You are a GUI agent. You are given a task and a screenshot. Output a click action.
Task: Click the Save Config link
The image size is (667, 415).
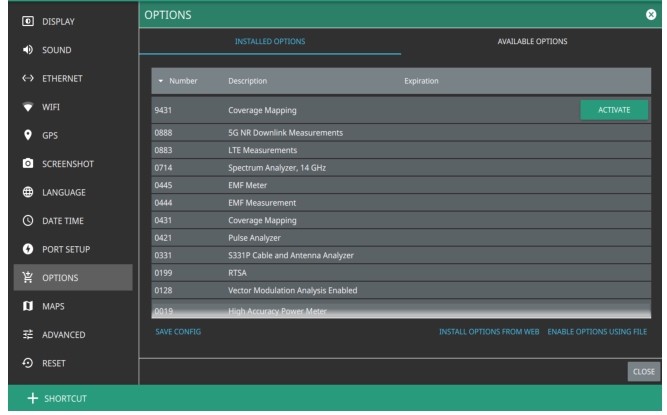(x=177, y=331)
